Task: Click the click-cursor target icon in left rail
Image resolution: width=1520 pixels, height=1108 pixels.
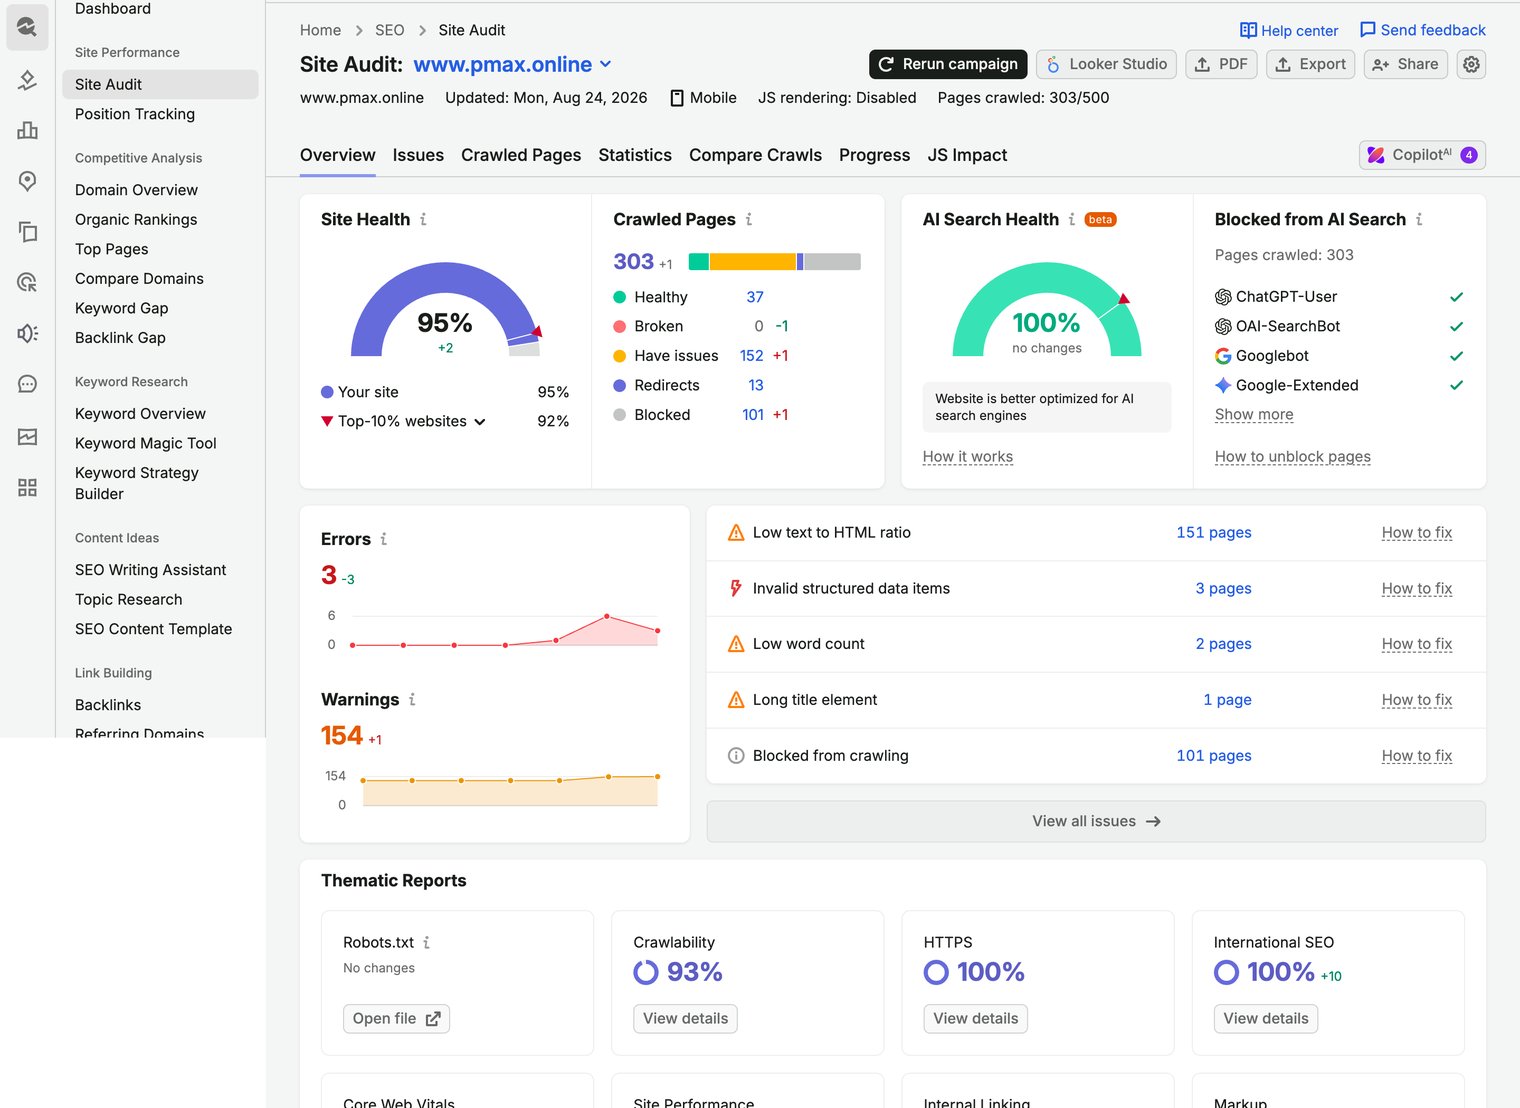Action: coord(28,282)
